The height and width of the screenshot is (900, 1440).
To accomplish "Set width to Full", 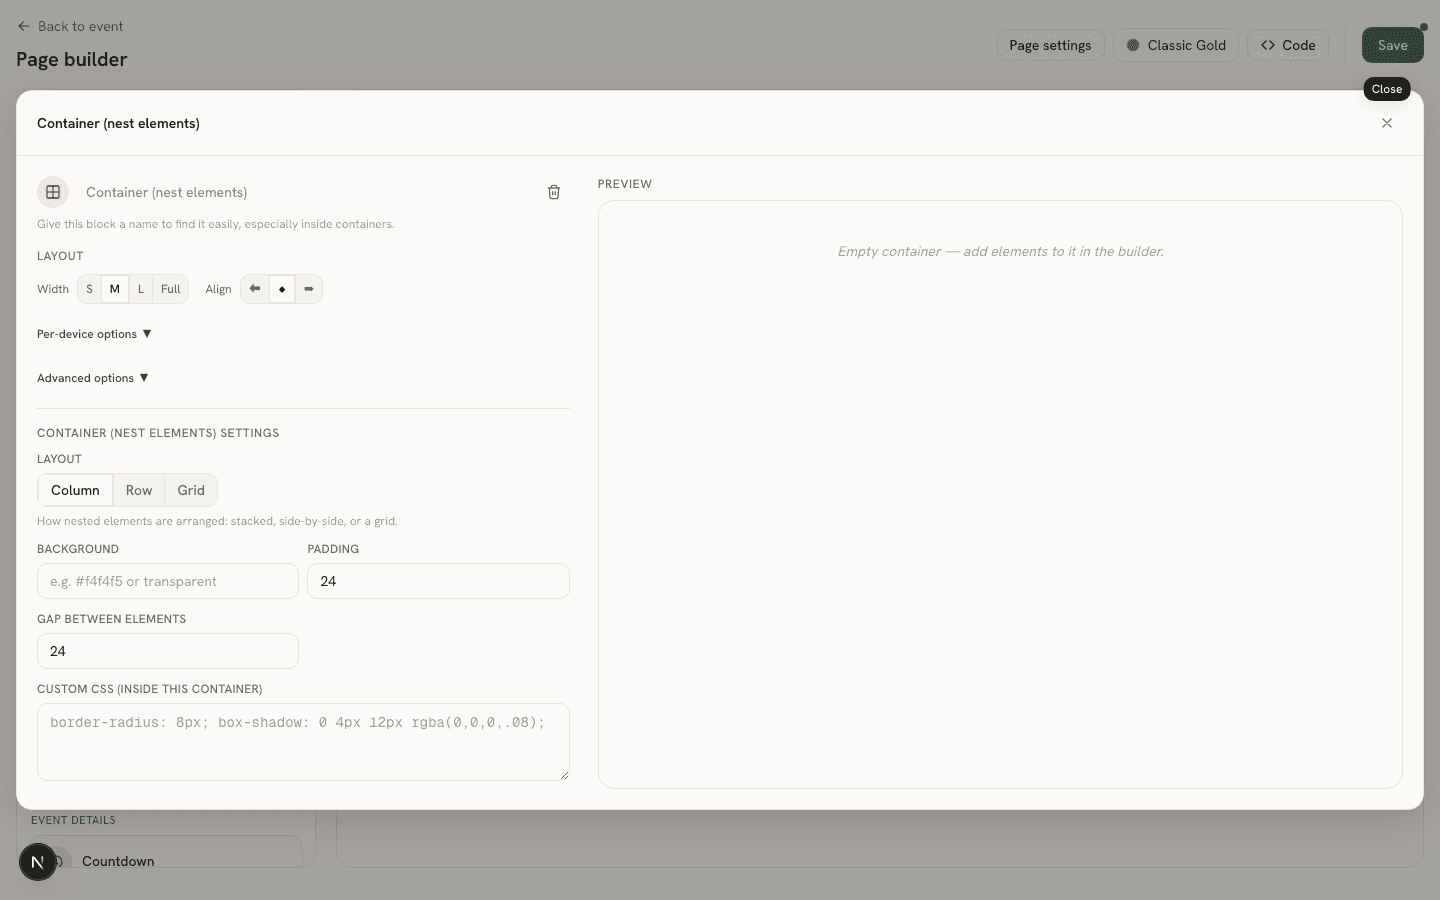I will coord(171,289).
